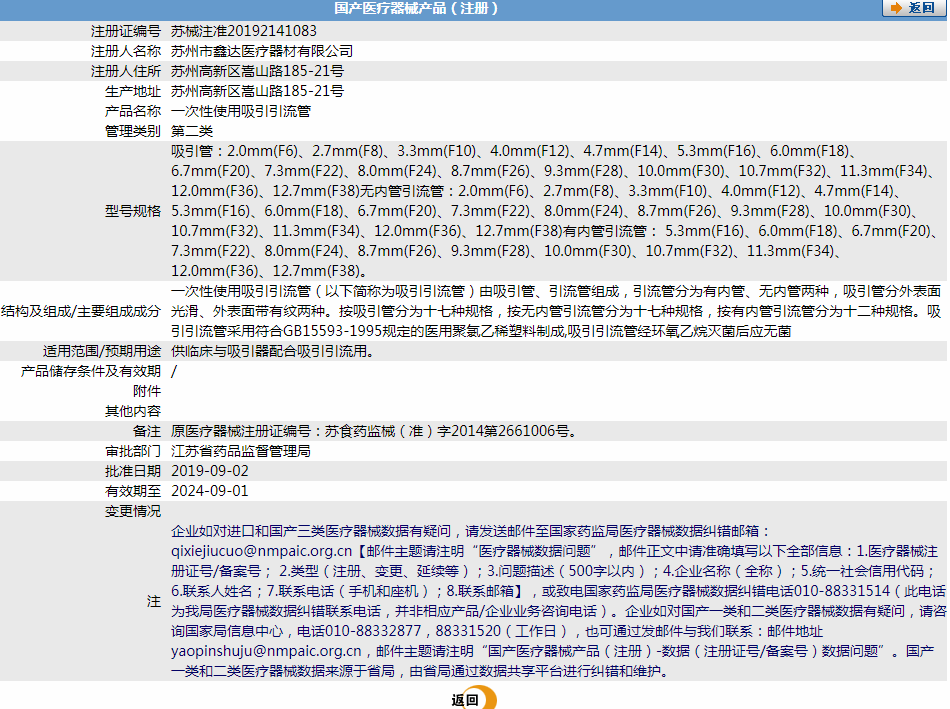Image resolution: width=950 pixels, height=709 pixels.
Task: Click the approval date 2019-09-02
Action: (x=210, y=471)
